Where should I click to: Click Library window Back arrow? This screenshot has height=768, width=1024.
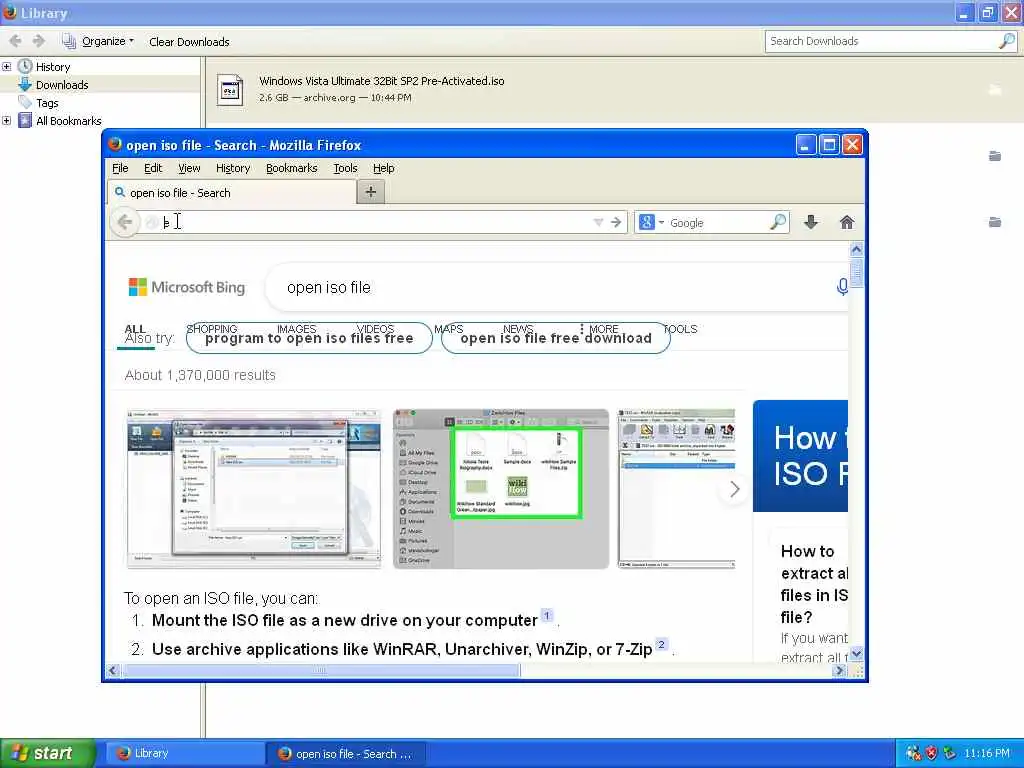[16, 41]
